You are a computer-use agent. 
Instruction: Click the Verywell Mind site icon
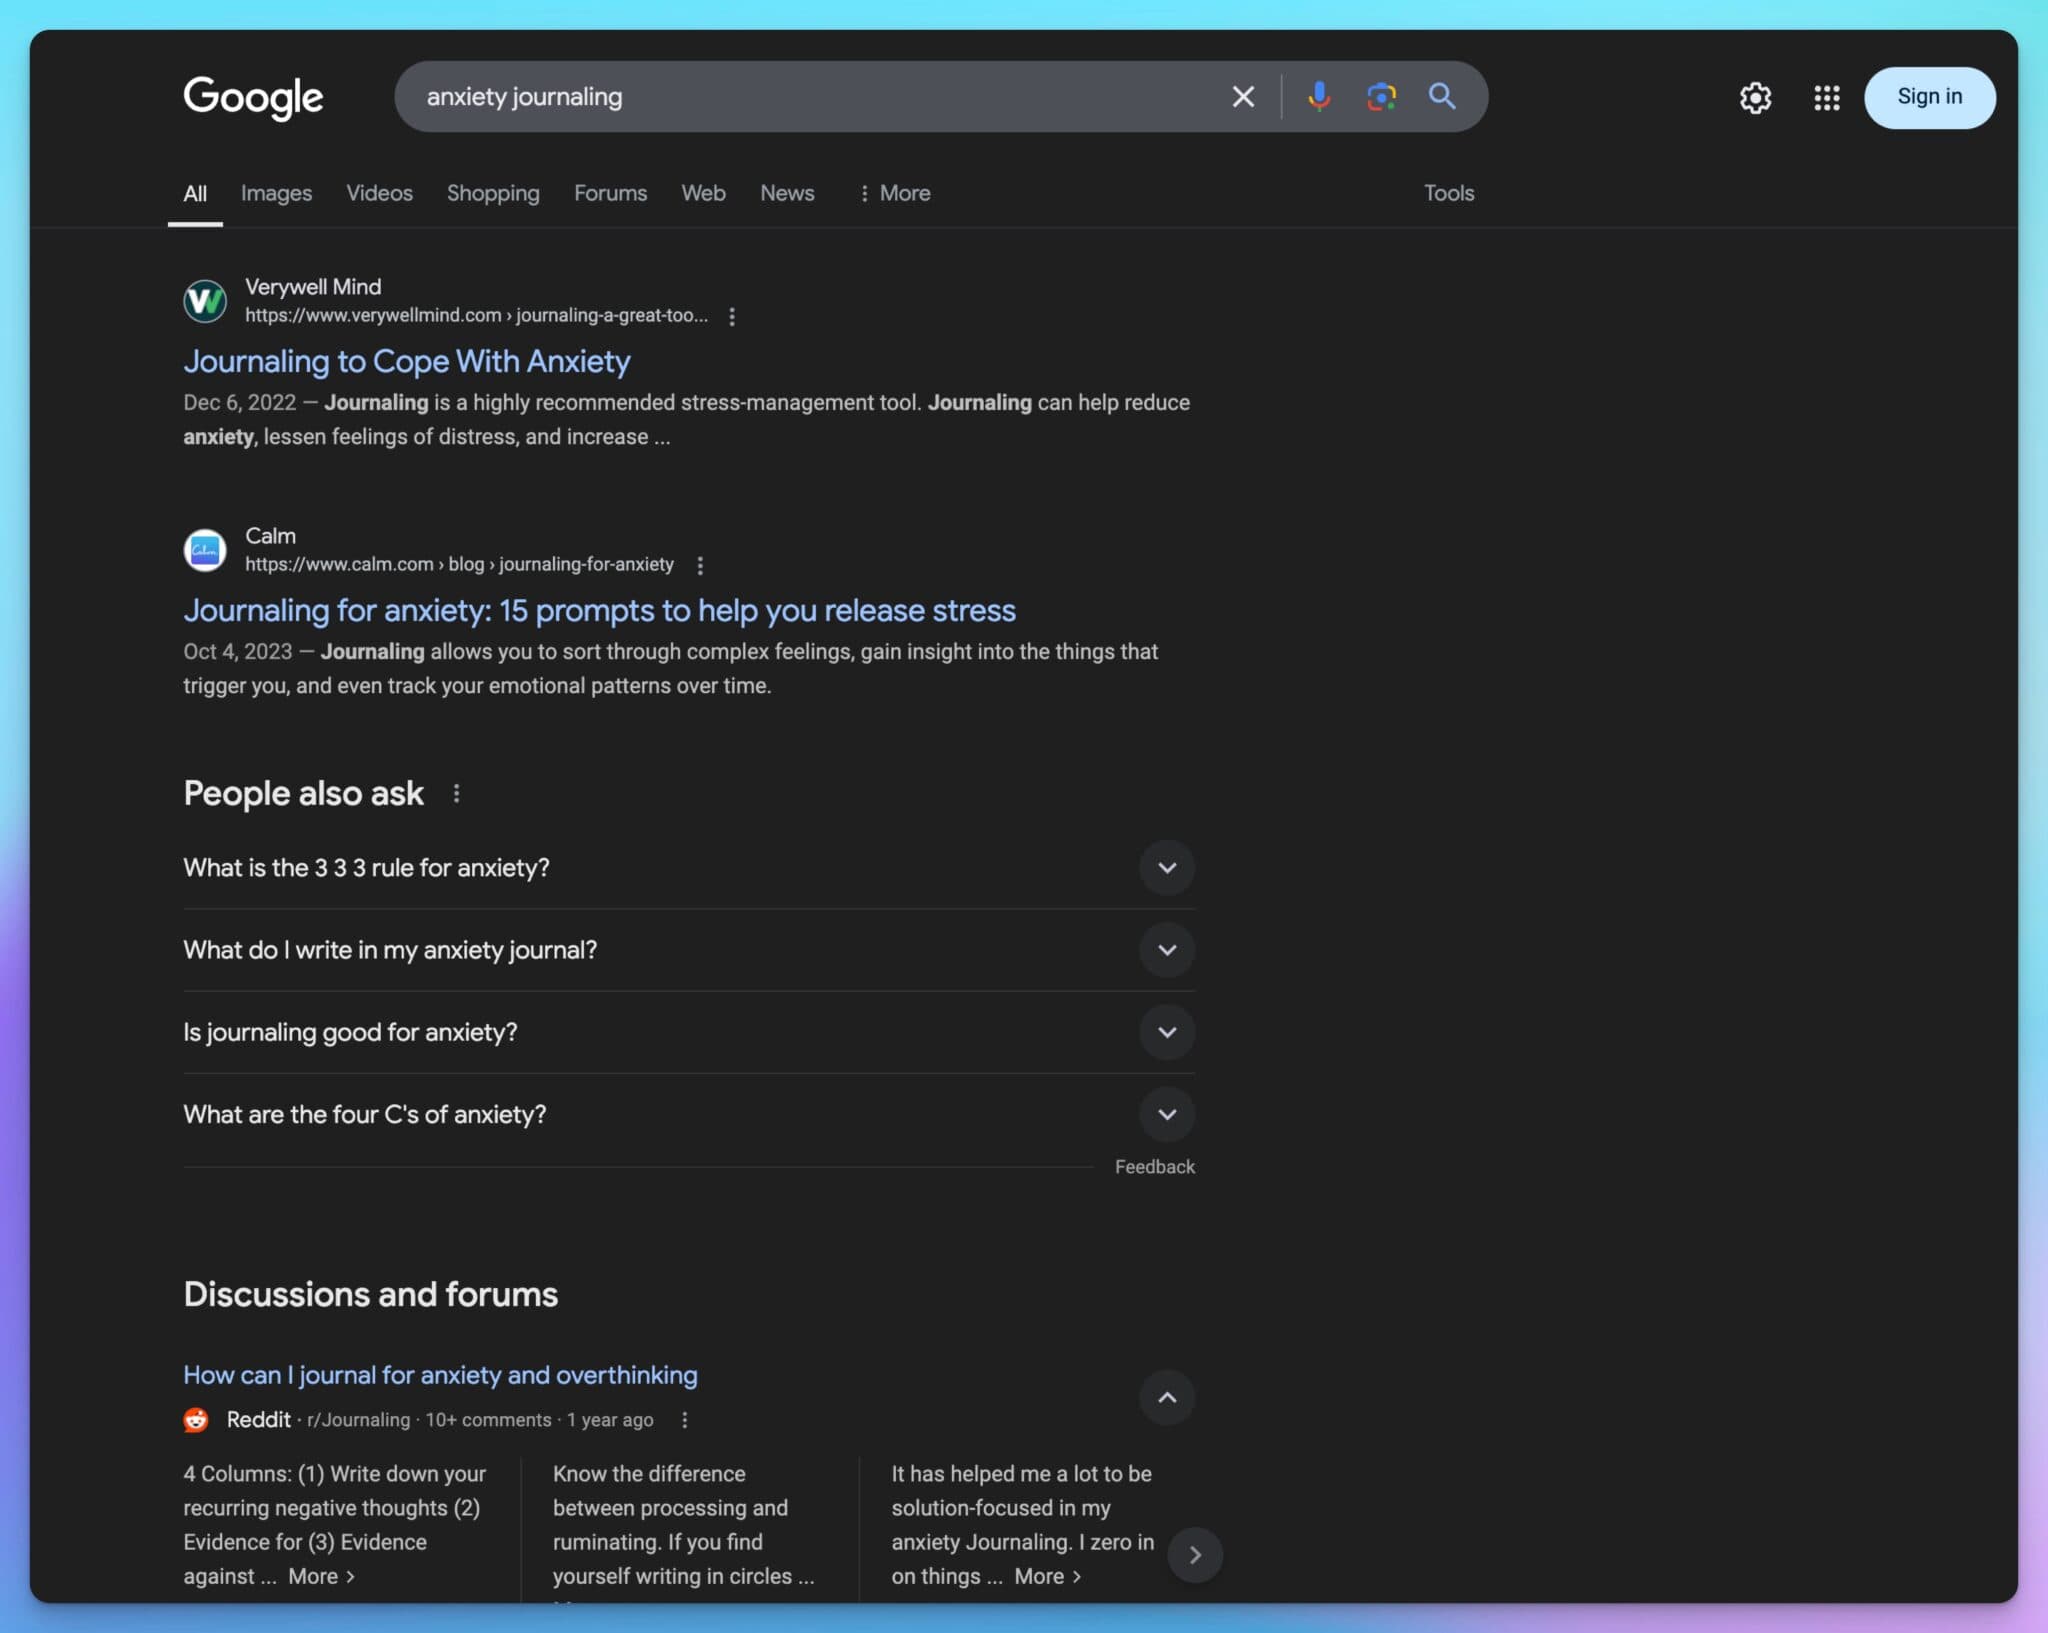pyautogui.click(x=204, y=300)
